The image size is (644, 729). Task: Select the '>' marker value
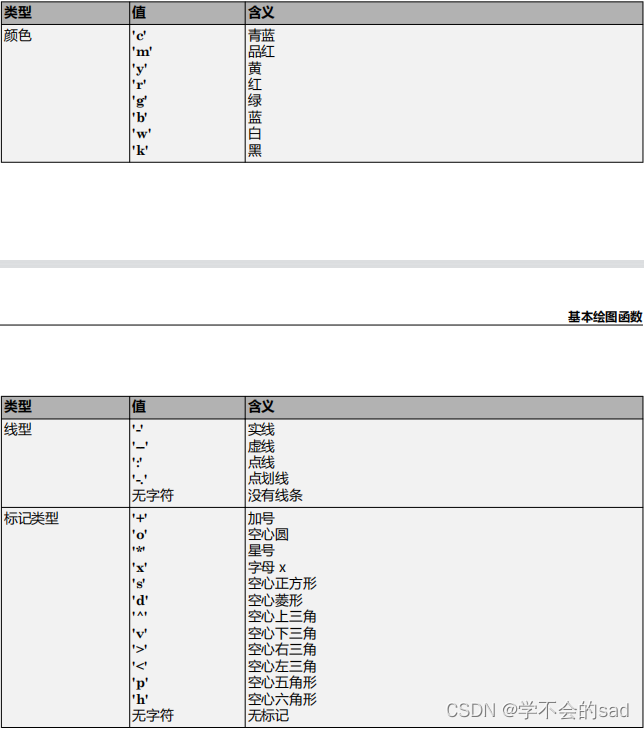click(x=139, y=649)
